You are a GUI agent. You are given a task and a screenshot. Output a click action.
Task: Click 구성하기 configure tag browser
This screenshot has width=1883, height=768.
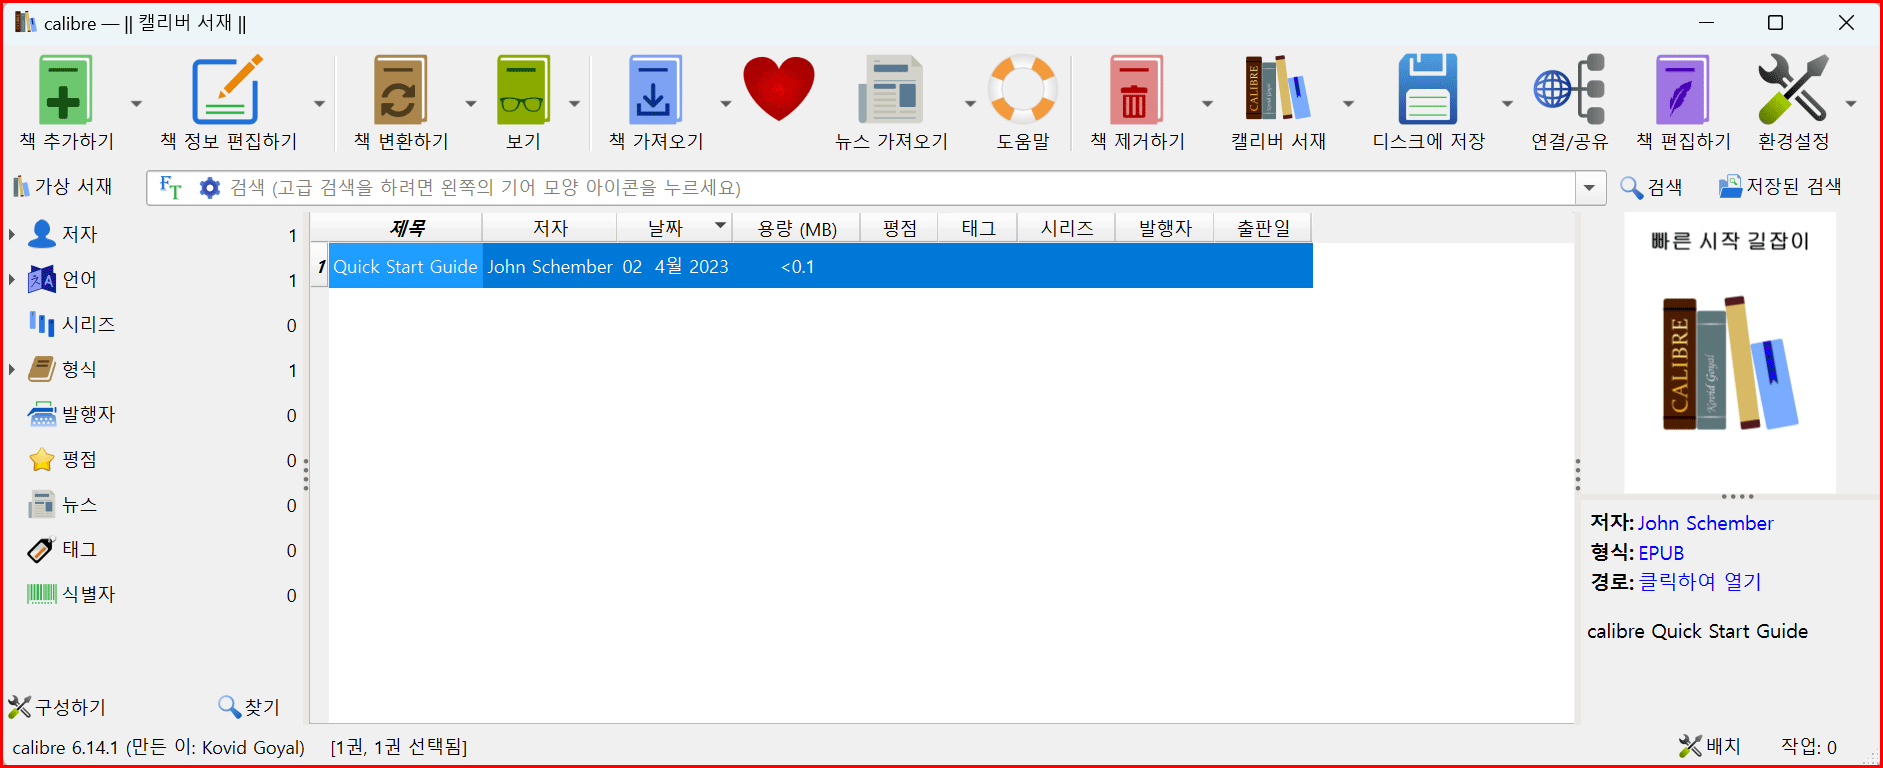point(57,707)
